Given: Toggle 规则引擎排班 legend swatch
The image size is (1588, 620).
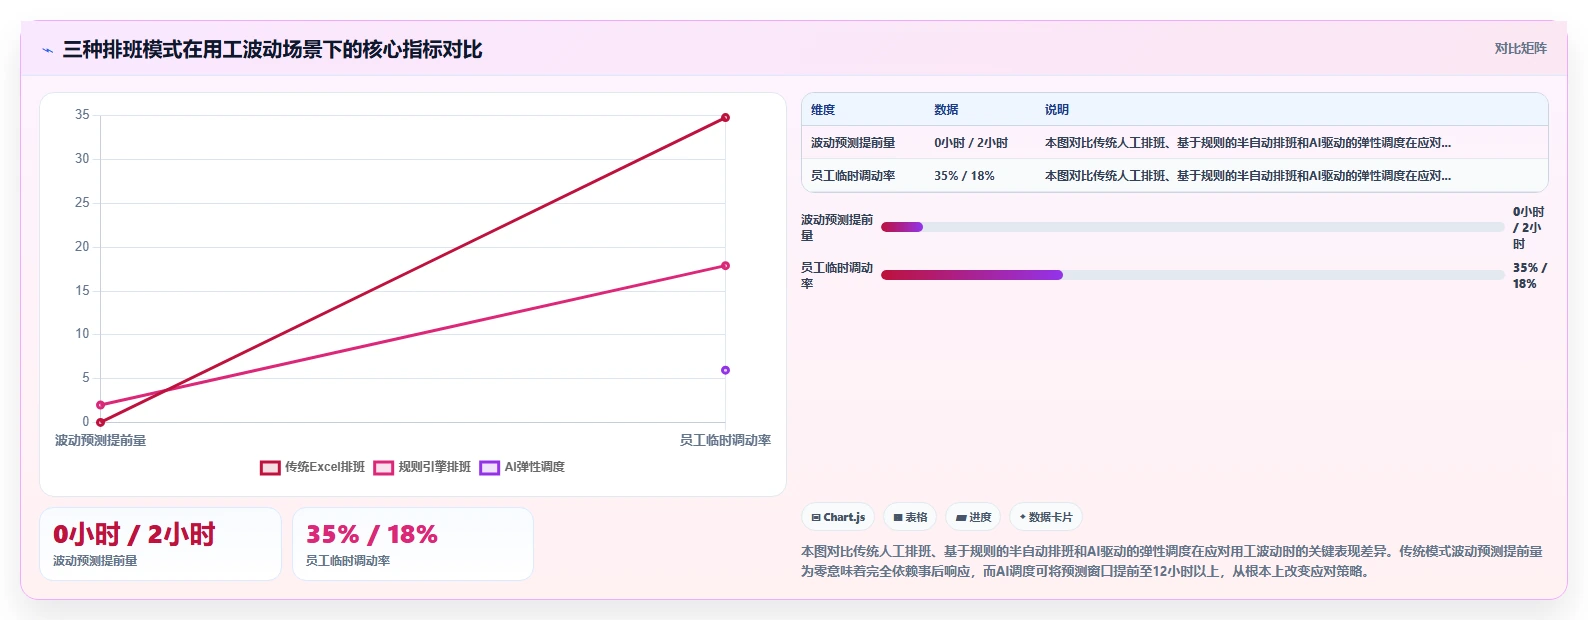Looking at the screenshot, I should (x=383, y=467).
